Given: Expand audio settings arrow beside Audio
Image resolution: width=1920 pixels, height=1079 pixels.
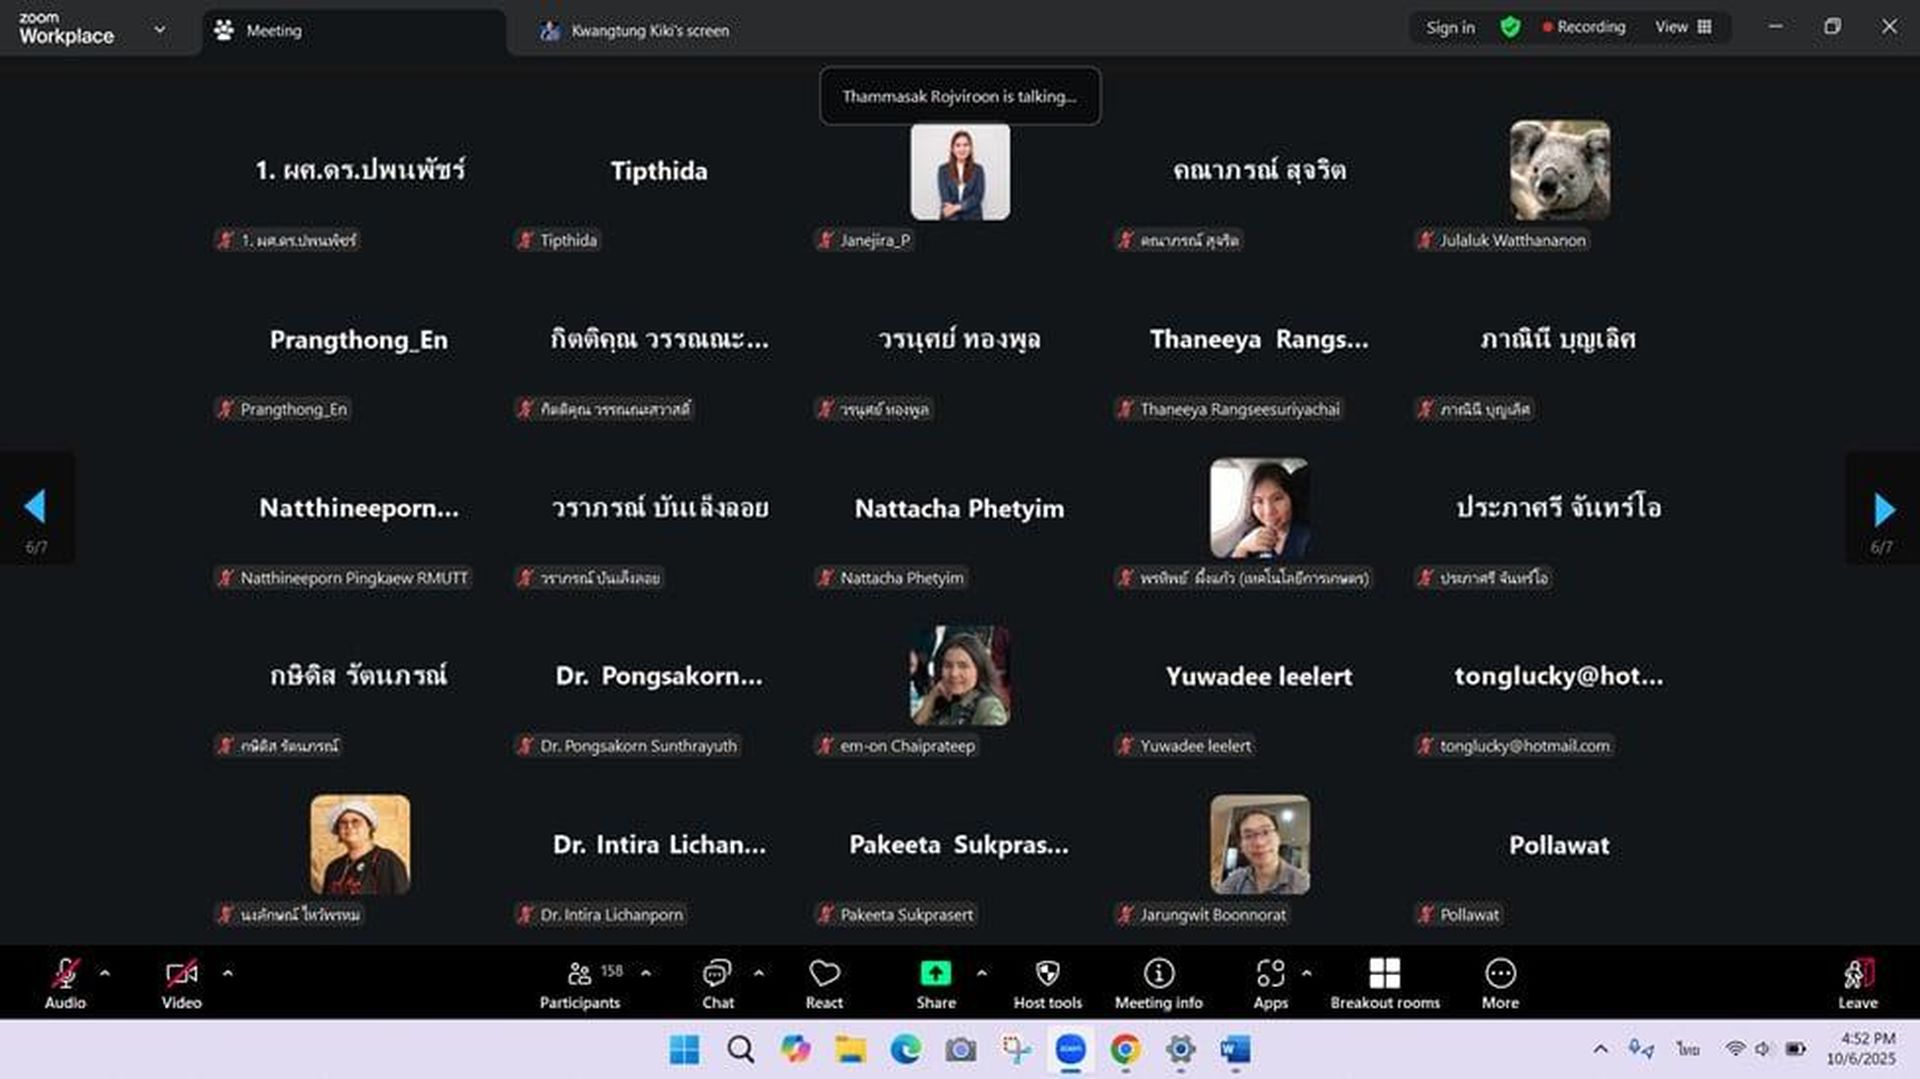Looking at the screenshot, I should tap(105, 973).
